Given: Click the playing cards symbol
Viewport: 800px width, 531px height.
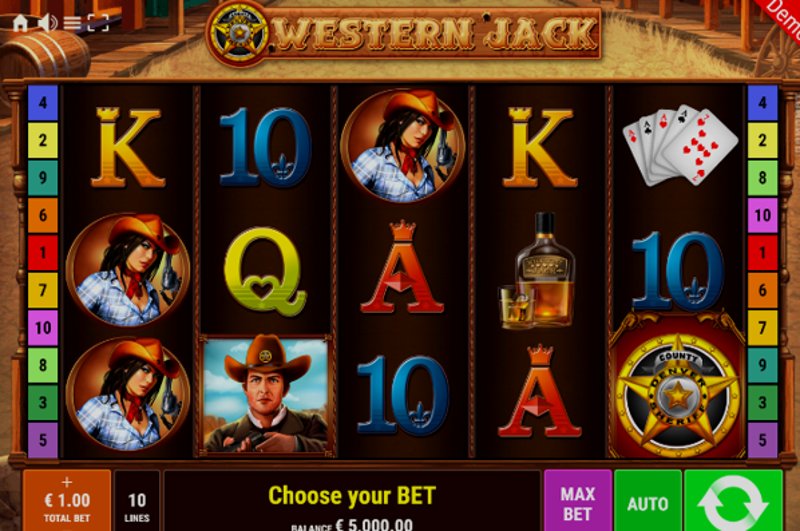Looking at the screenshot, I should coord(680,145).
